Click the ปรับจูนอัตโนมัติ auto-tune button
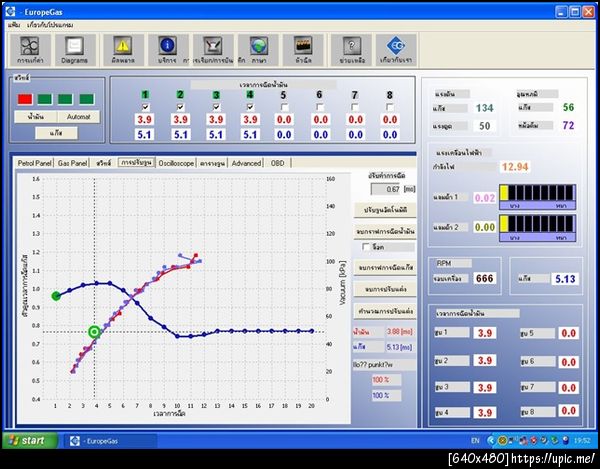Image resolution: width=600 pixels, height=469 pixels. point(385,210)
